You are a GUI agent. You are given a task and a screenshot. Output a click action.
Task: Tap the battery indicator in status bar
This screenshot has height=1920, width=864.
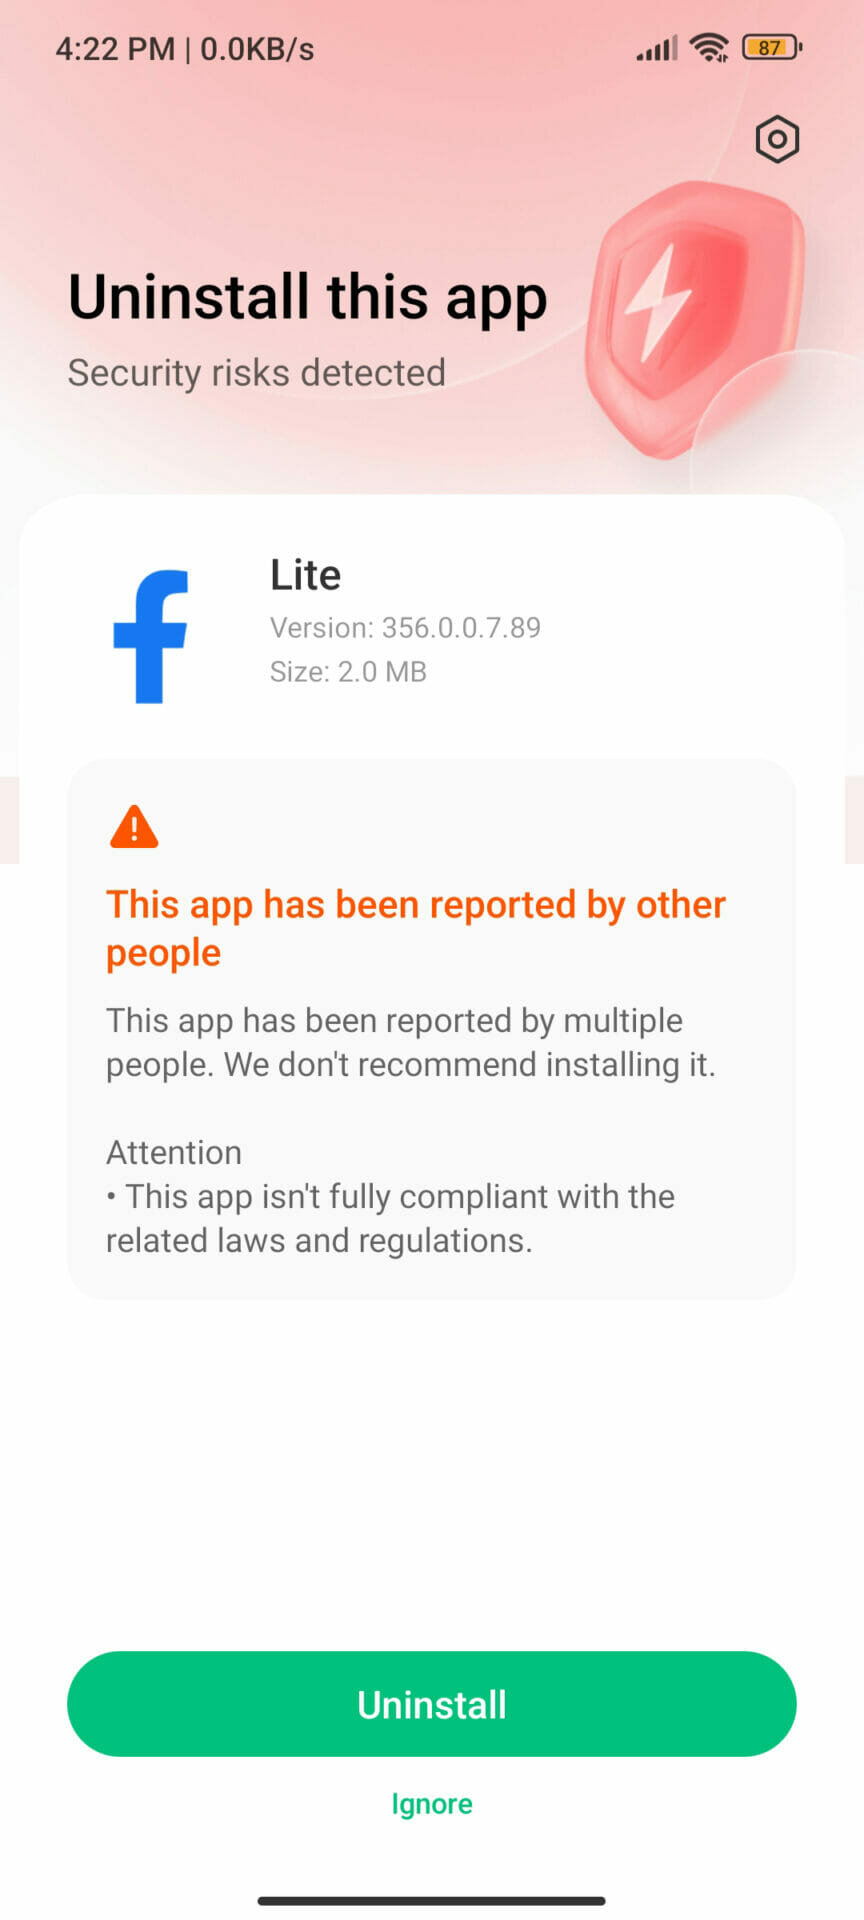pos(771,47)
